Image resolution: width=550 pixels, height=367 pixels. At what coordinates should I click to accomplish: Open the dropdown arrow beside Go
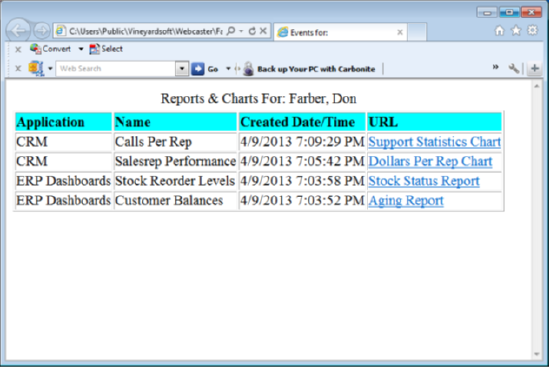tap(228, 68)
